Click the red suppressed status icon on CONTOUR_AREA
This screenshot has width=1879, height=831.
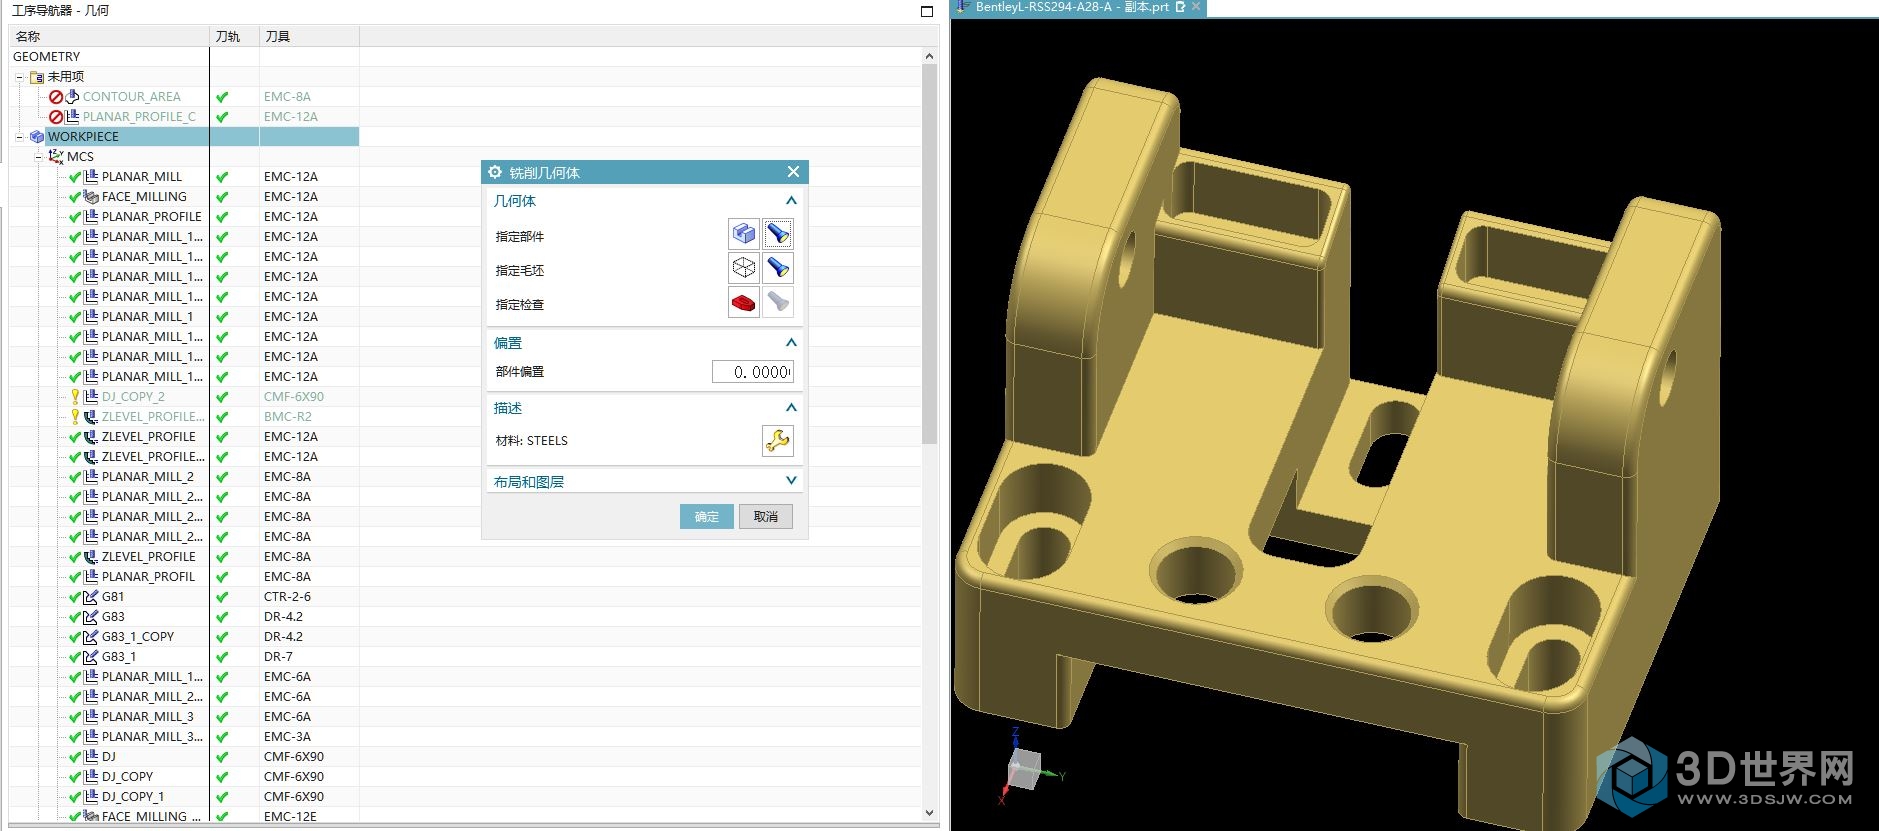pyautogui.click(x=56, y=97)
